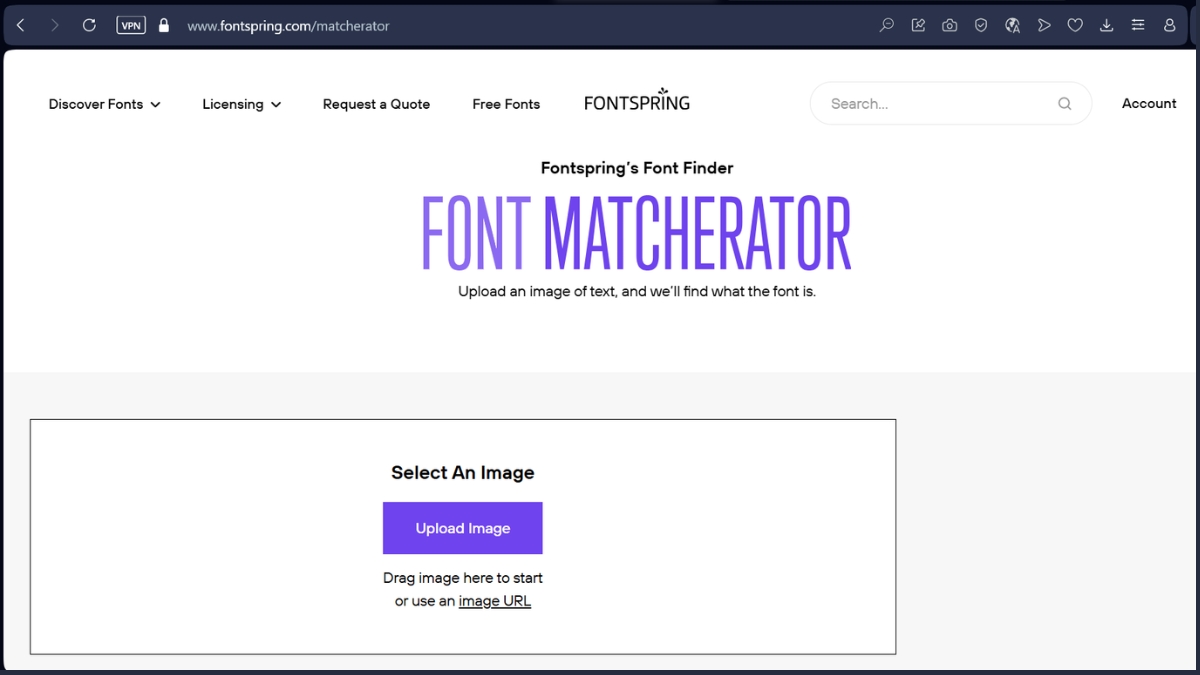Open the Free Fonts menu item
The image size is (1200, 675).
point(506,103)
